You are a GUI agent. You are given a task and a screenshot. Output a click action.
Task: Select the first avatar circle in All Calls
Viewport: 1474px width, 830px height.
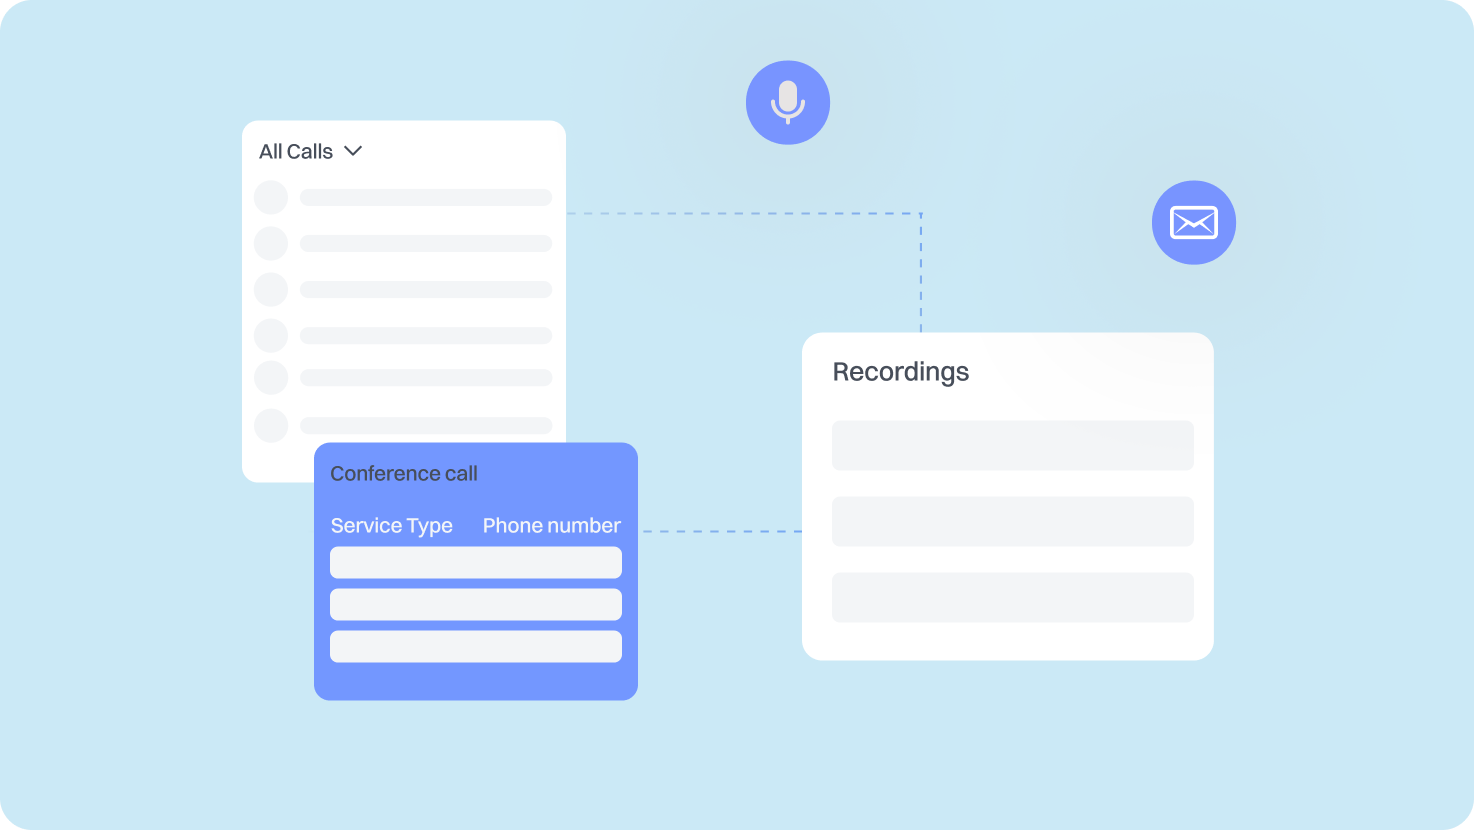[x=271, y=197]
